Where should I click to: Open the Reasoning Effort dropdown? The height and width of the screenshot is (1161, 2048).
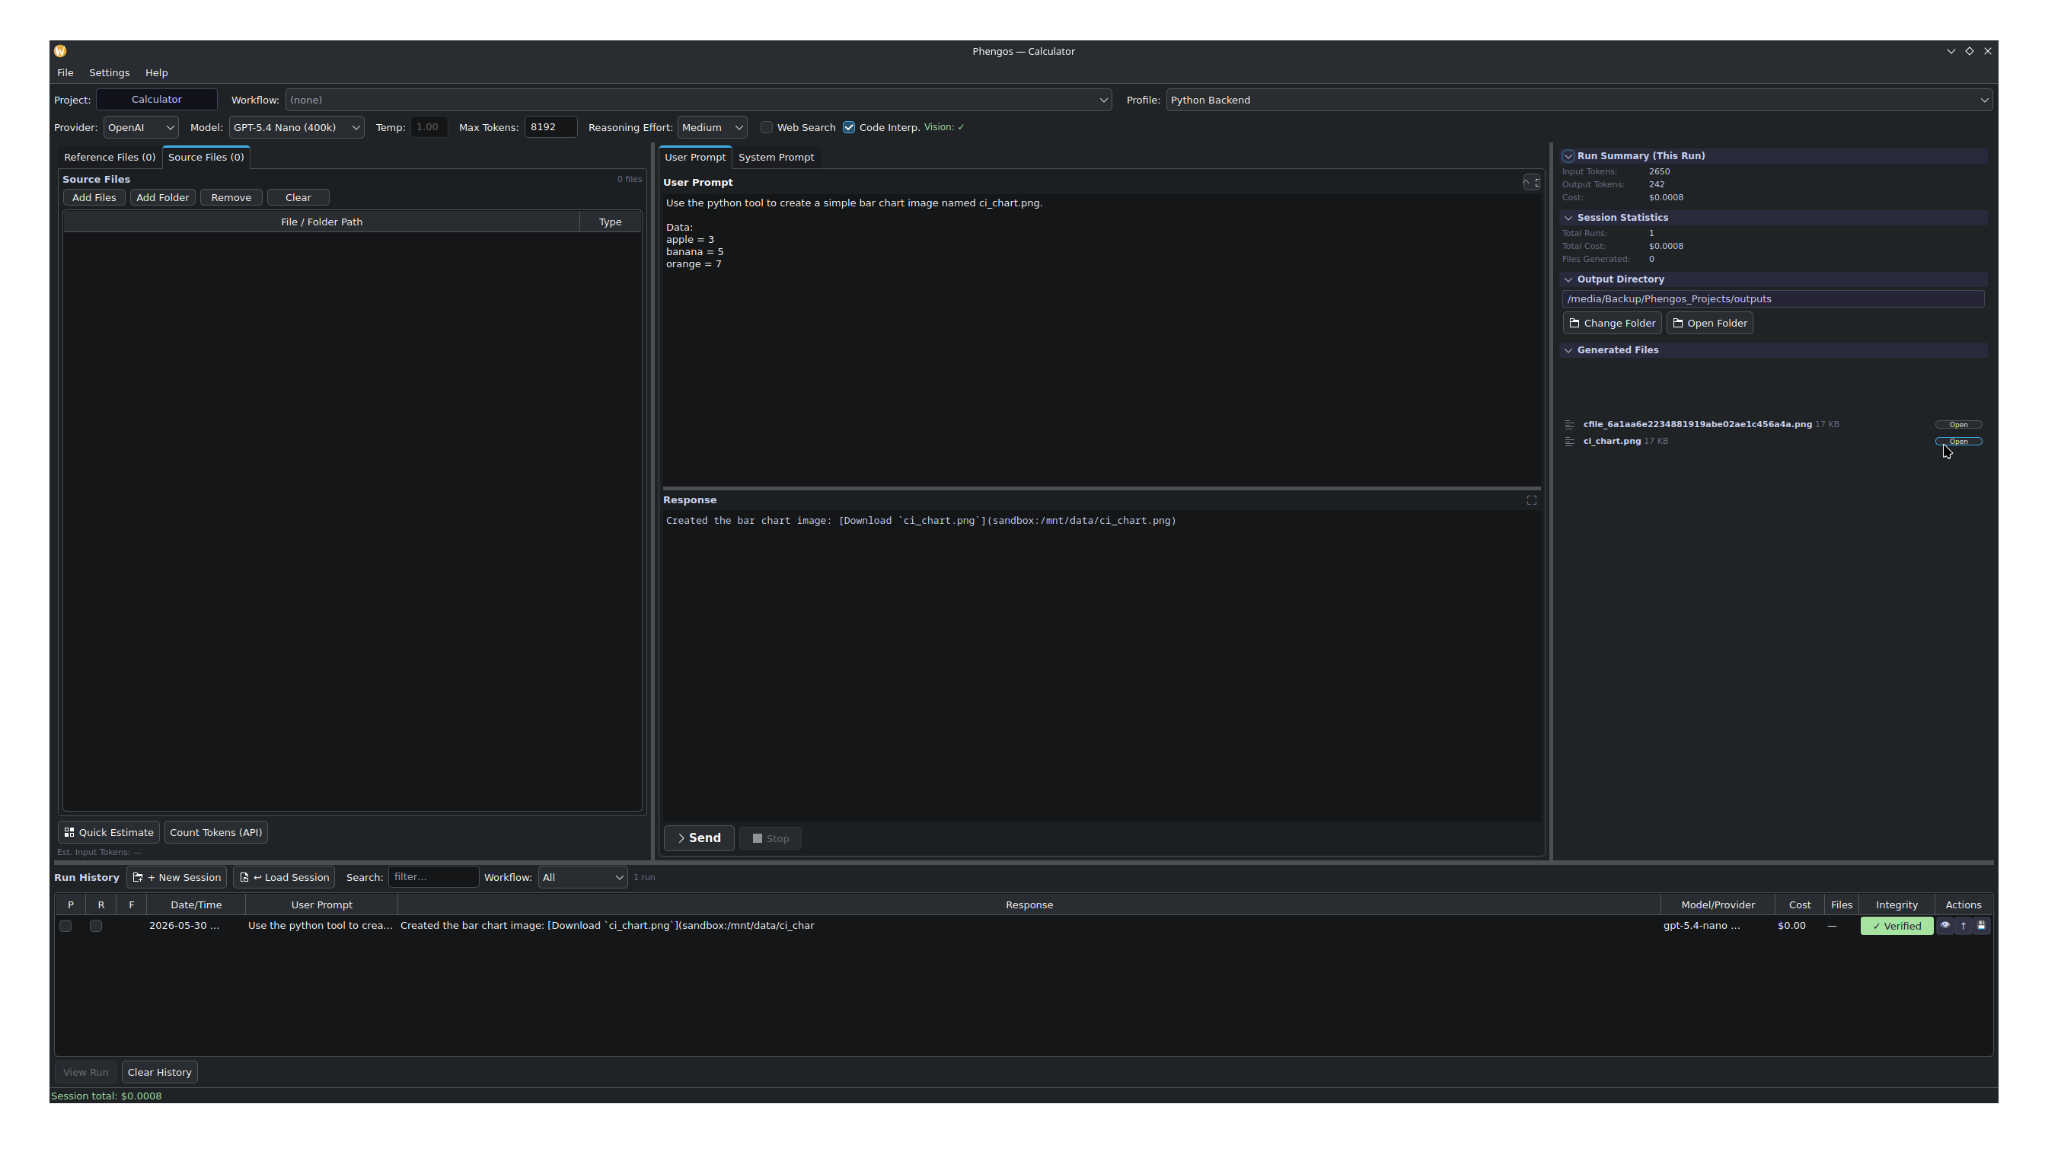pos(712,127)
